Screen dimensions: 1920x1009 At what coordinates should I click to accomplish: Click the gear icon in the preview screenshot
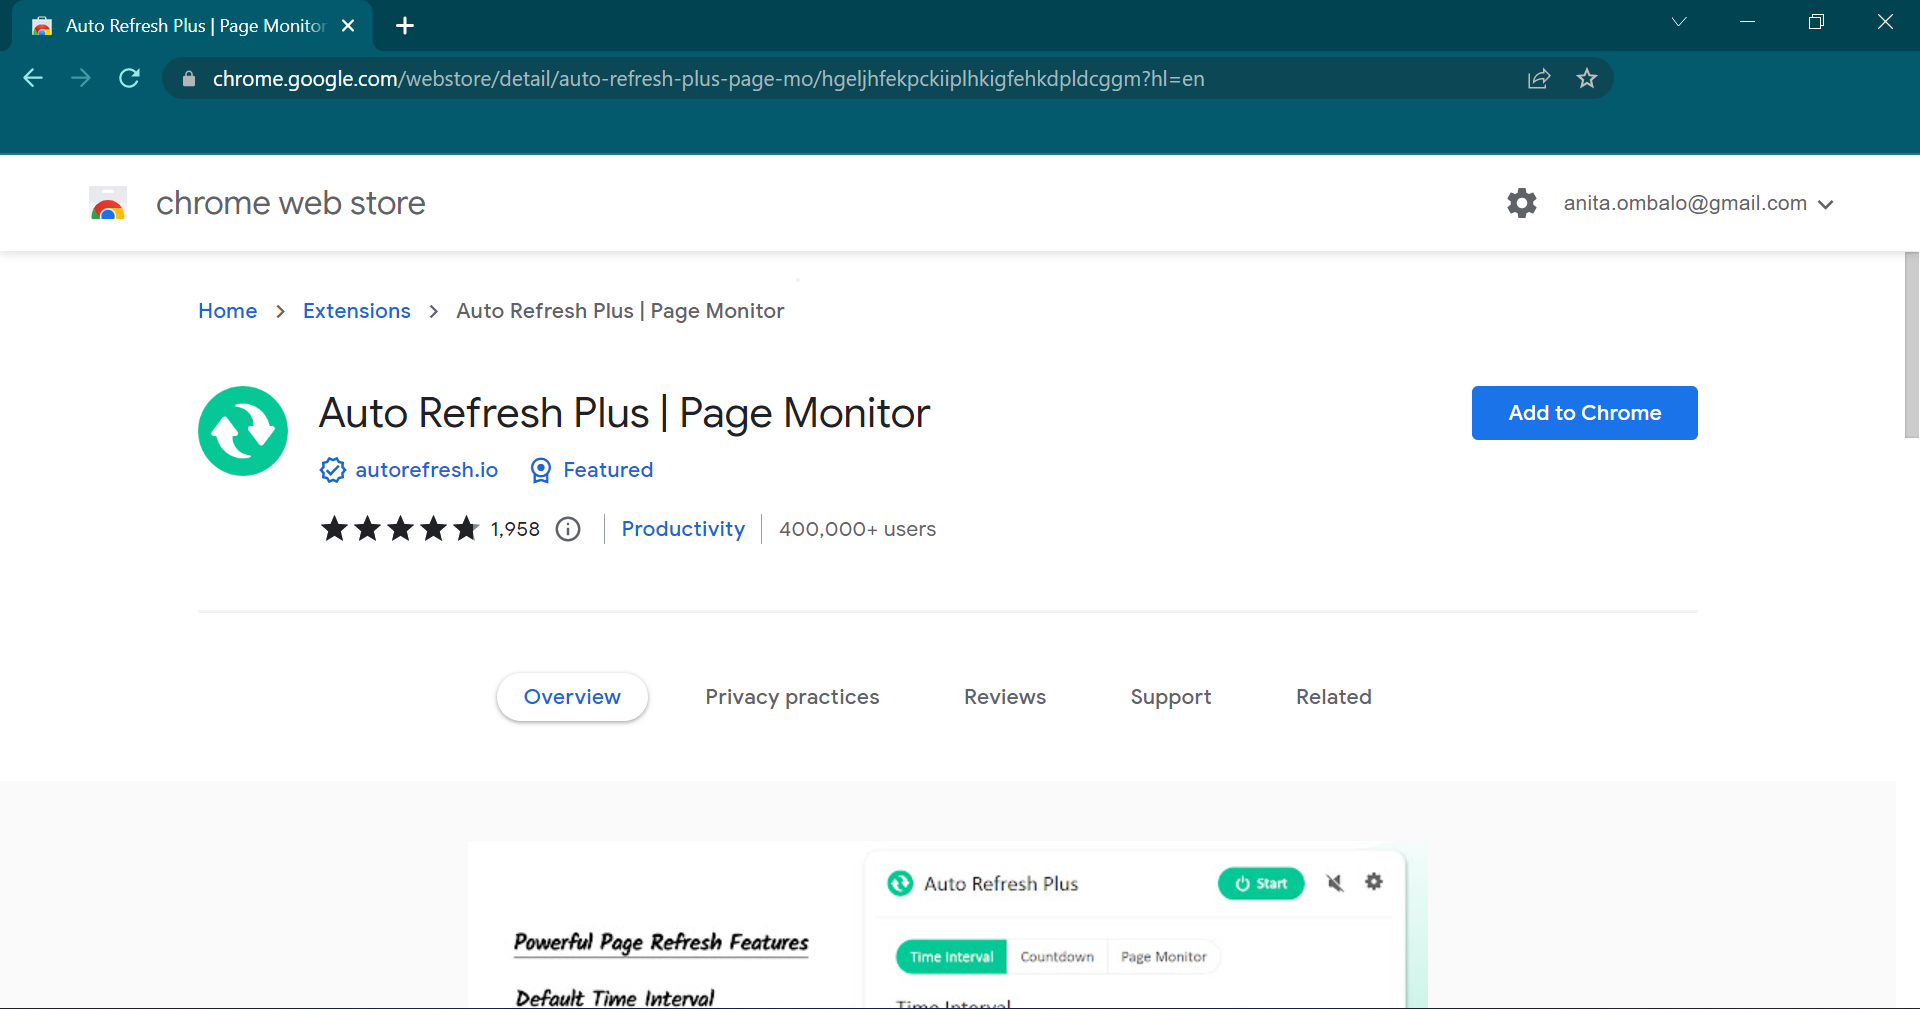(1374, 882)
